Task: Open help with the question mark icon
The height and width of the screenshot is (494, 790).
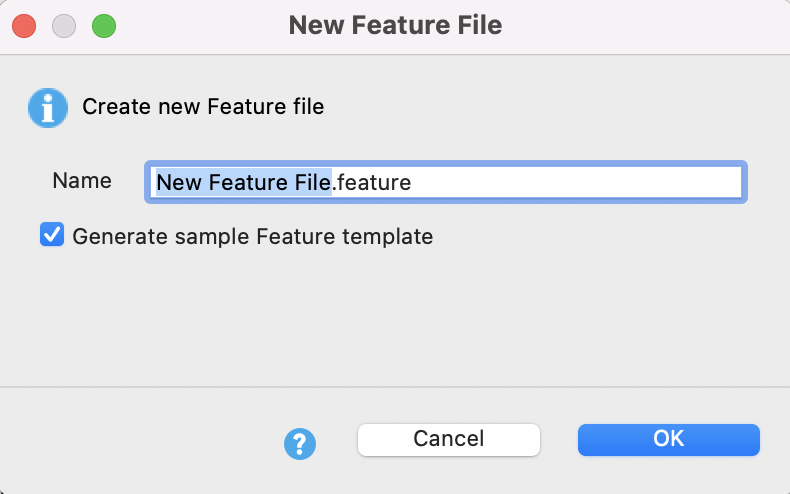Action: [x=300, y=443]
